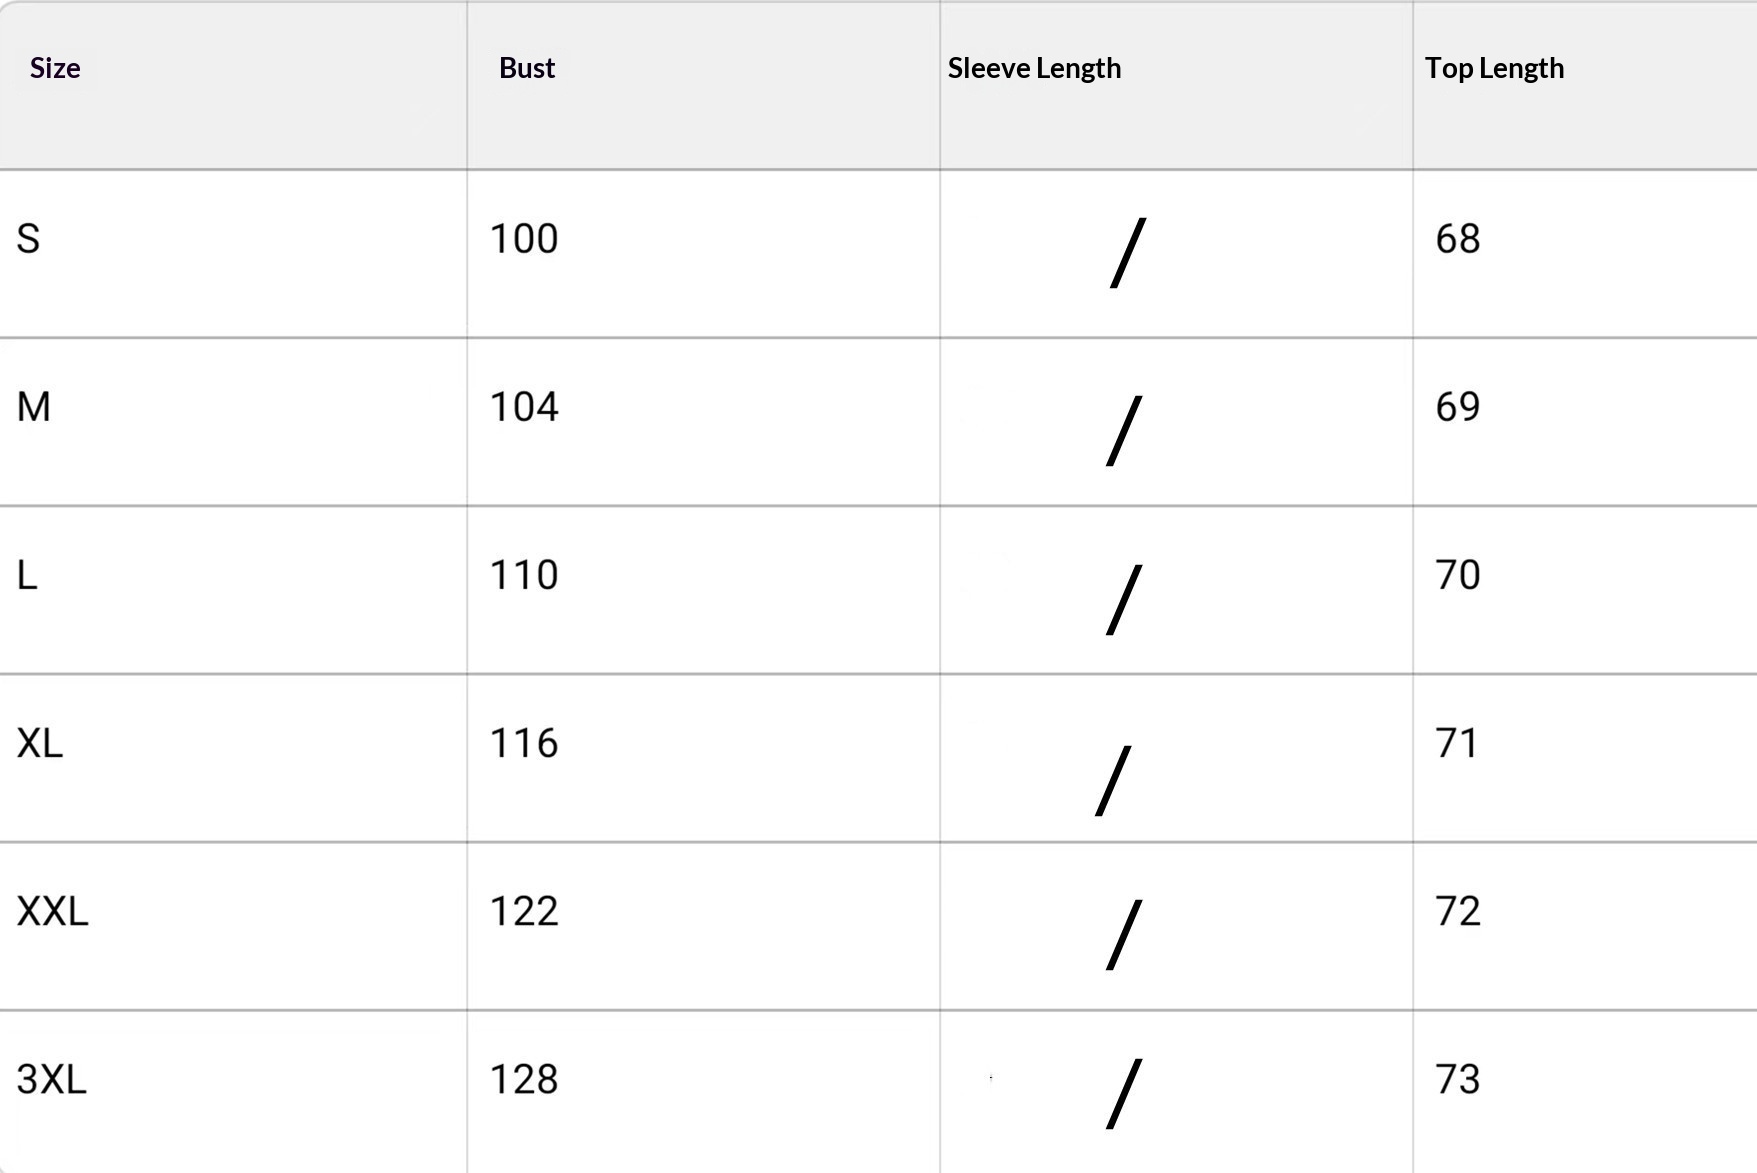
Task: Click the sleeve length slash in S row
Action: (x=1128, y=253)
